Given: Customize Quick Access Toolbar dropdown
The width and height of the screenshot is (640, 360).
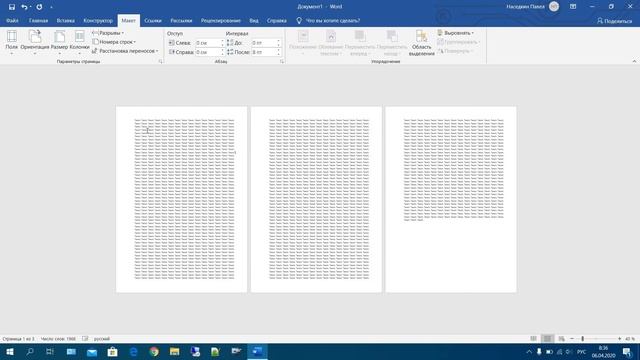Looking at the screenshot, I should pyautogui.click(x=51, y=7).
